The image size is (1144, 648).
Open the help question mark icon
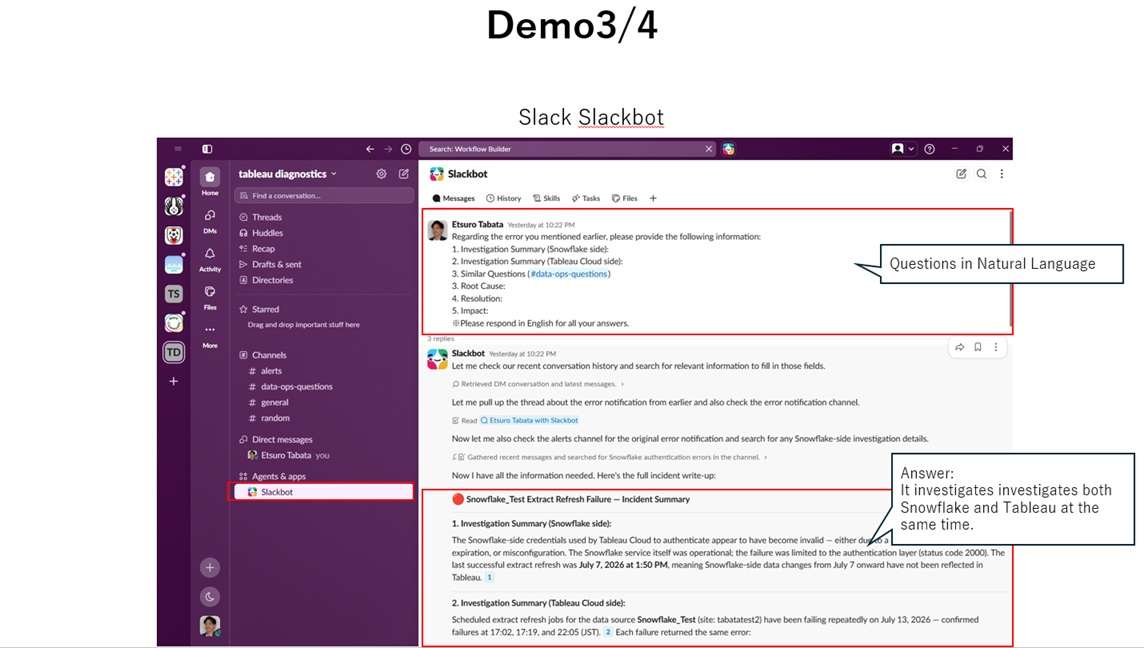(x=930, y=149)
